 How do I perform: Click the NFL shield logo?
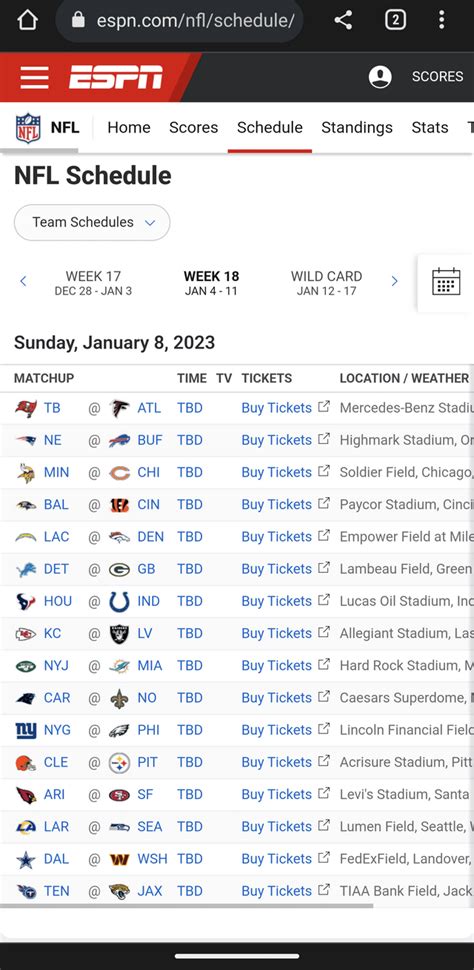[x=28, y=128]
